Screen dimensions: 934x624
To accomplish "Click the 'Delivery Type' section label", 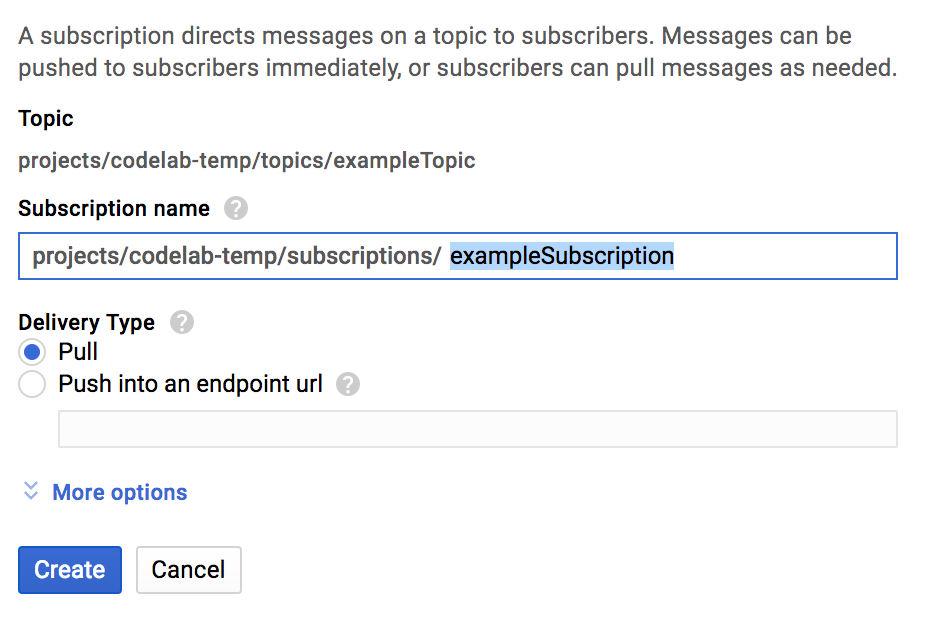I will tap(87, 323).
